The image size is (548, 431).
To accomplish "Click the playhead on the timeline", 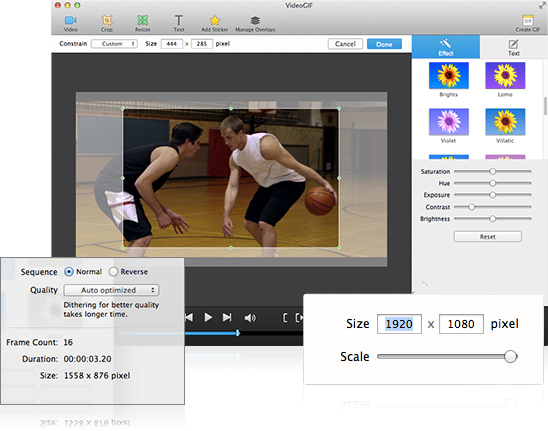I will (238, 333).
